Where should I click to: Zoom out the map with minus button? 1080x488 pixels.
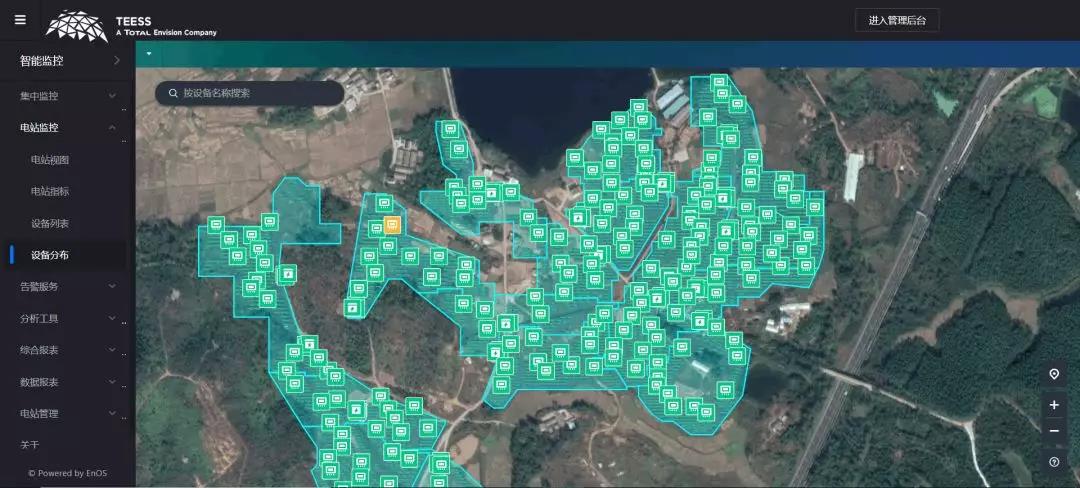tap(1054, 432)
